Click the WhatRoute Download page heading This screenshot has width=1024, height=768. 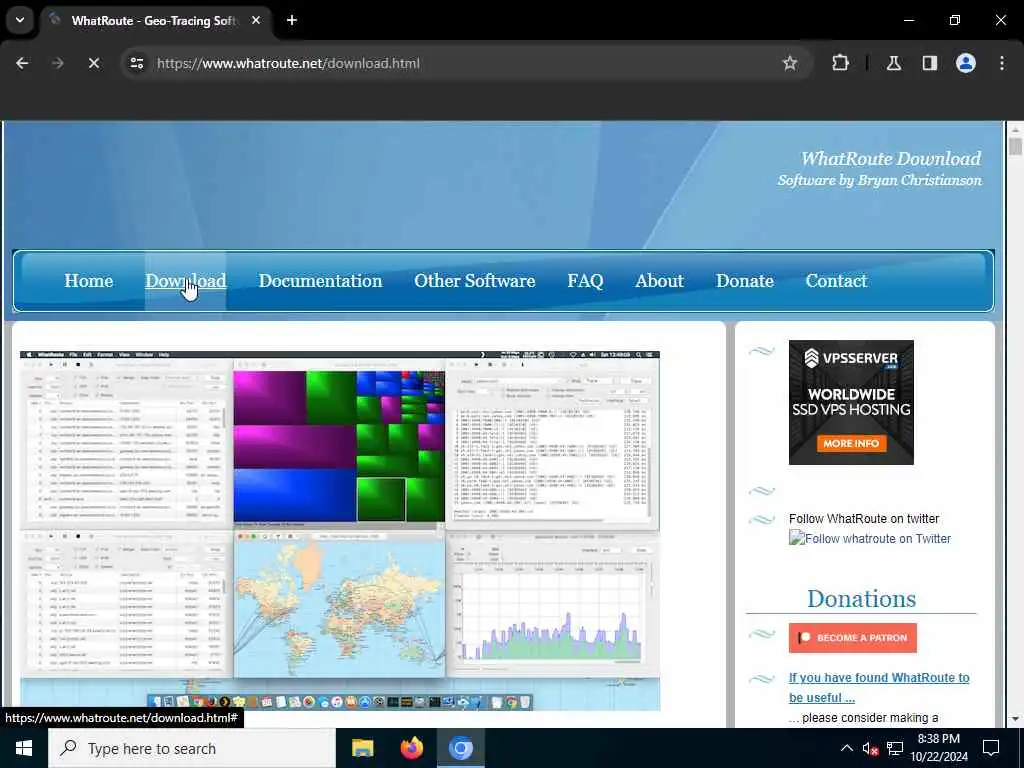891,159
